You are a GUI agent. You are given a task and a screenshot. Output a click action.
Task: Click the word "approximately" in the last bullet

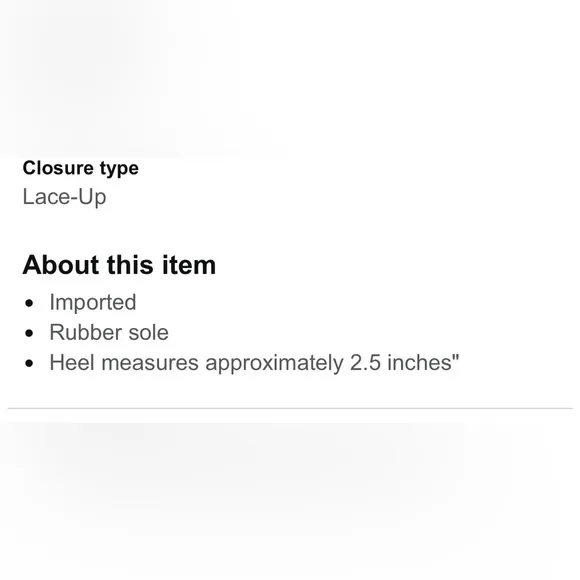pyautogui.click(x=274, y=363)
